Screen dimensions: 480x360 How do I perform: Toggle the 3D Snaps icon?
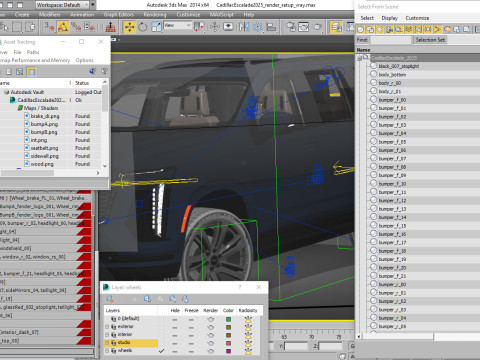click(x=49, y=27)
